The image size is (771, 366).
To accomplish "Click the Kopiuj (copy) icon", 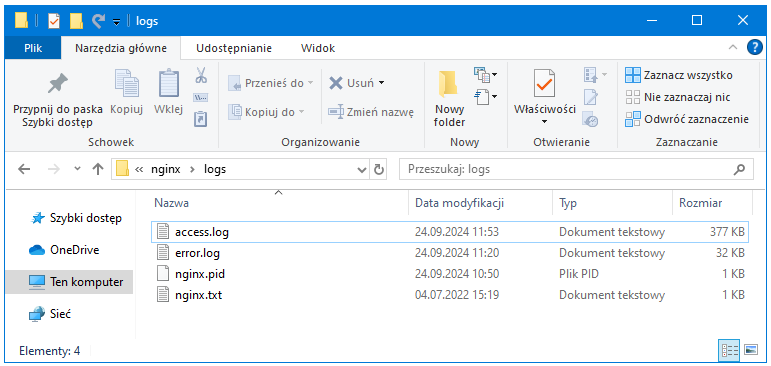I will click(126, 83).
